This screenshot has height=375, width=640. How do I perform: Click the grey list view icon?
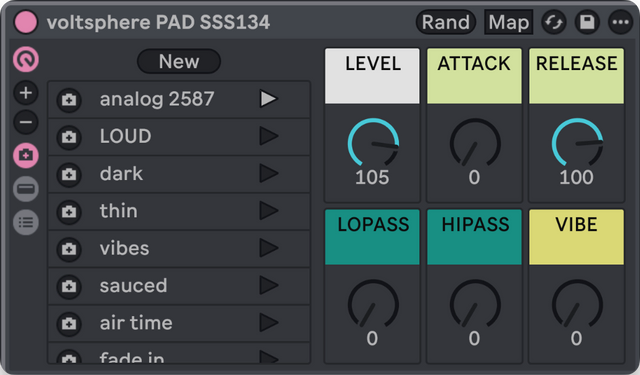[26, 222]
